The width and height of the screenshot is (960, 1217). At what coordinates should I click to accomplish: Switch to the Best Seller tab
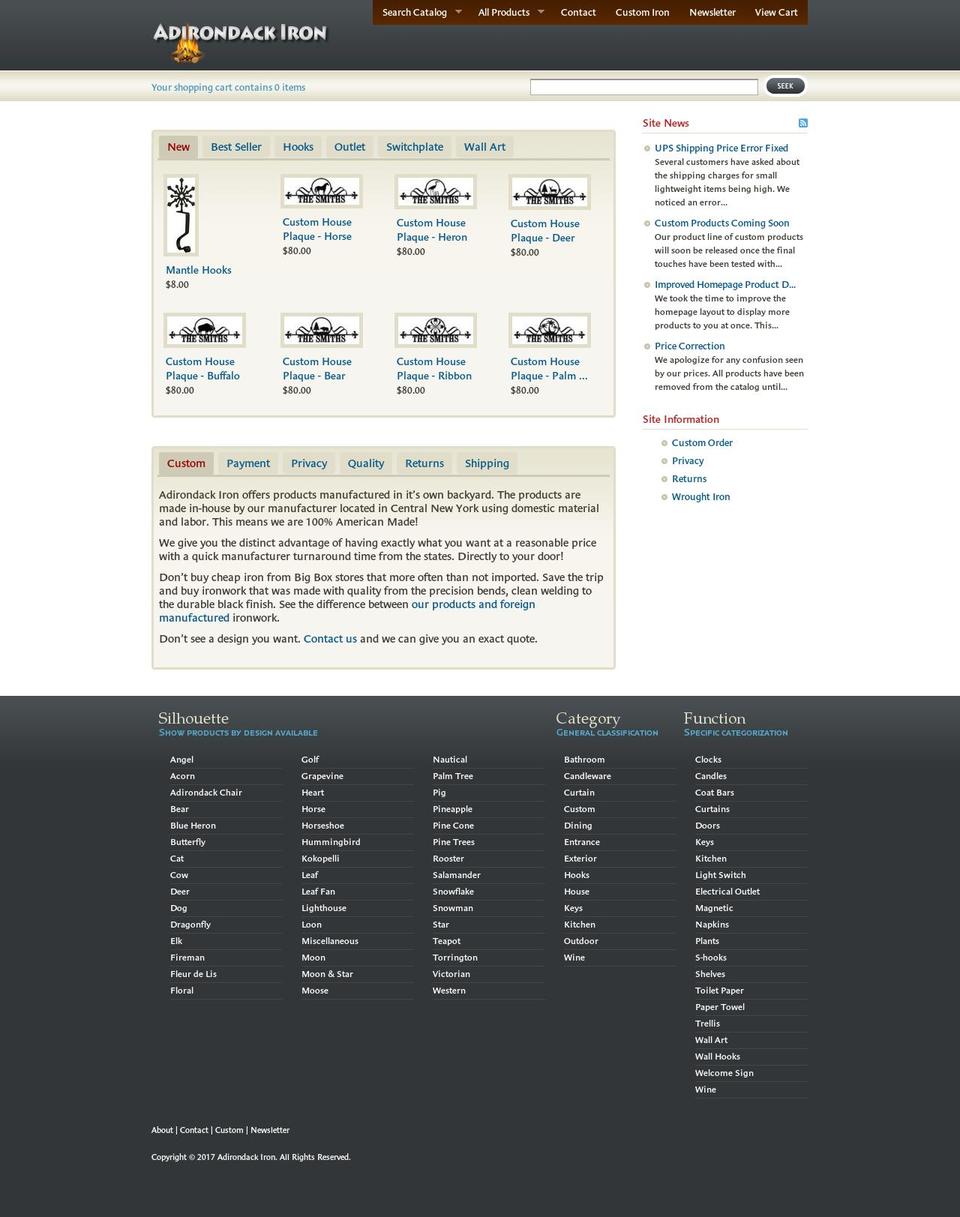click(236, 147)
